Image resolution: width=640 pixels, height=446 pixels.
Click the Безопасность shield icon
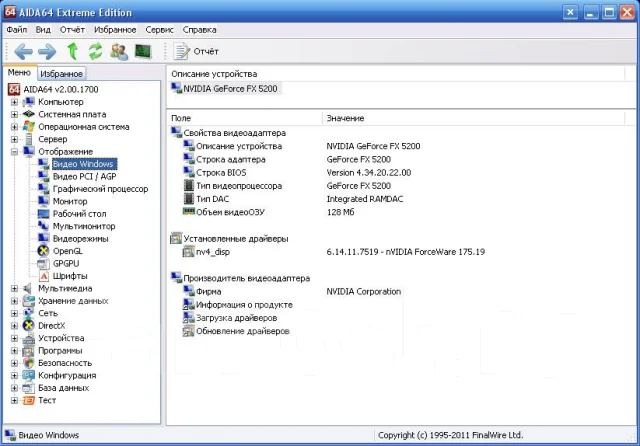[29, 363]
